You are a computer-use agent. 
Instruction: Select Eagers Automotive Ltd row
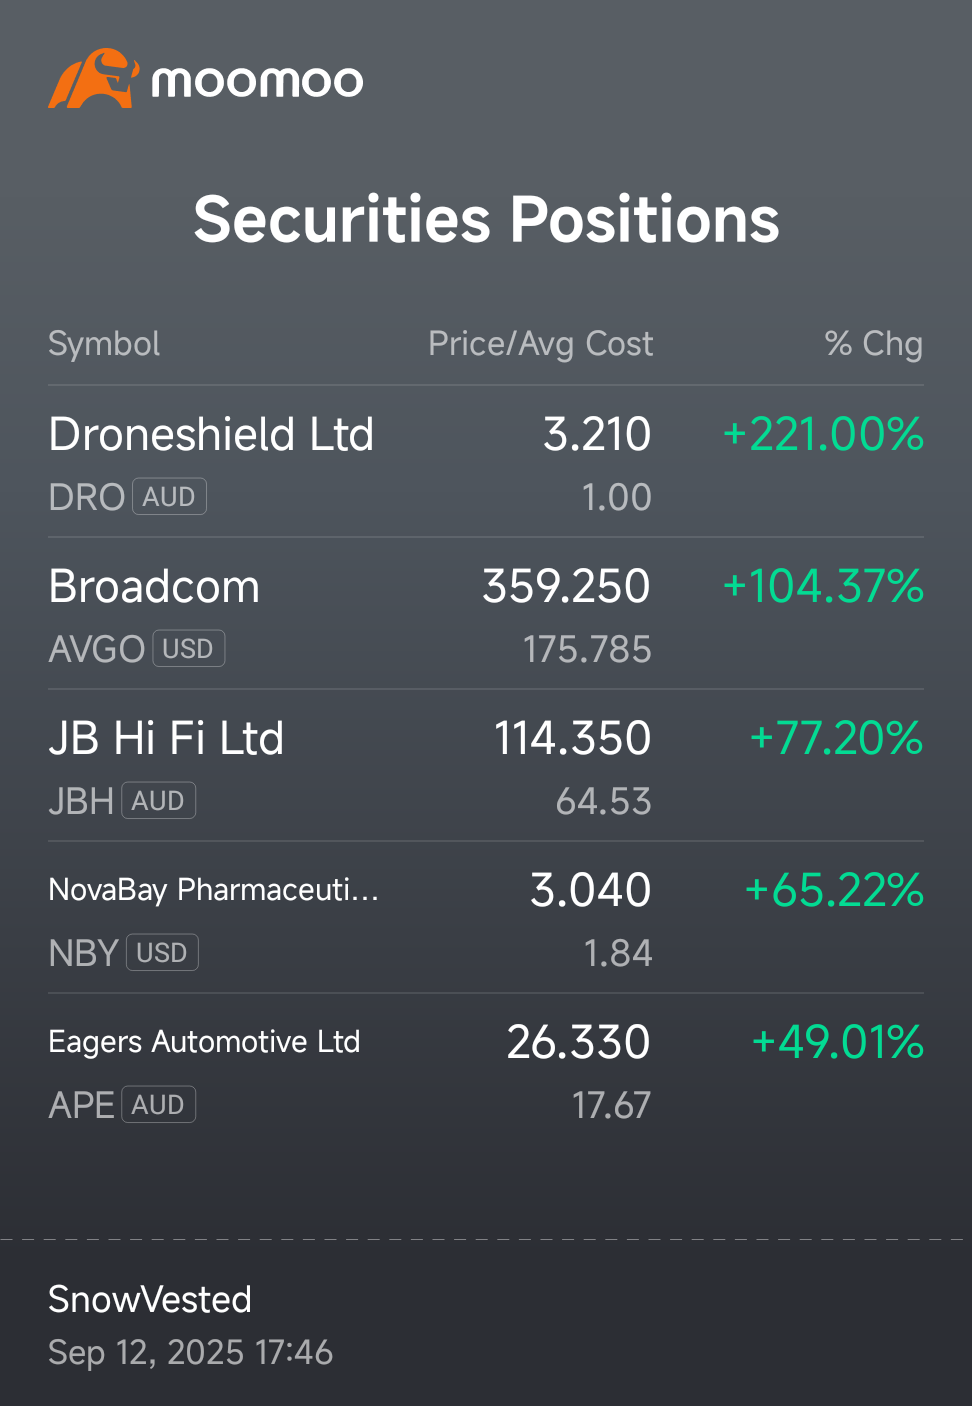coord(486,1070)
